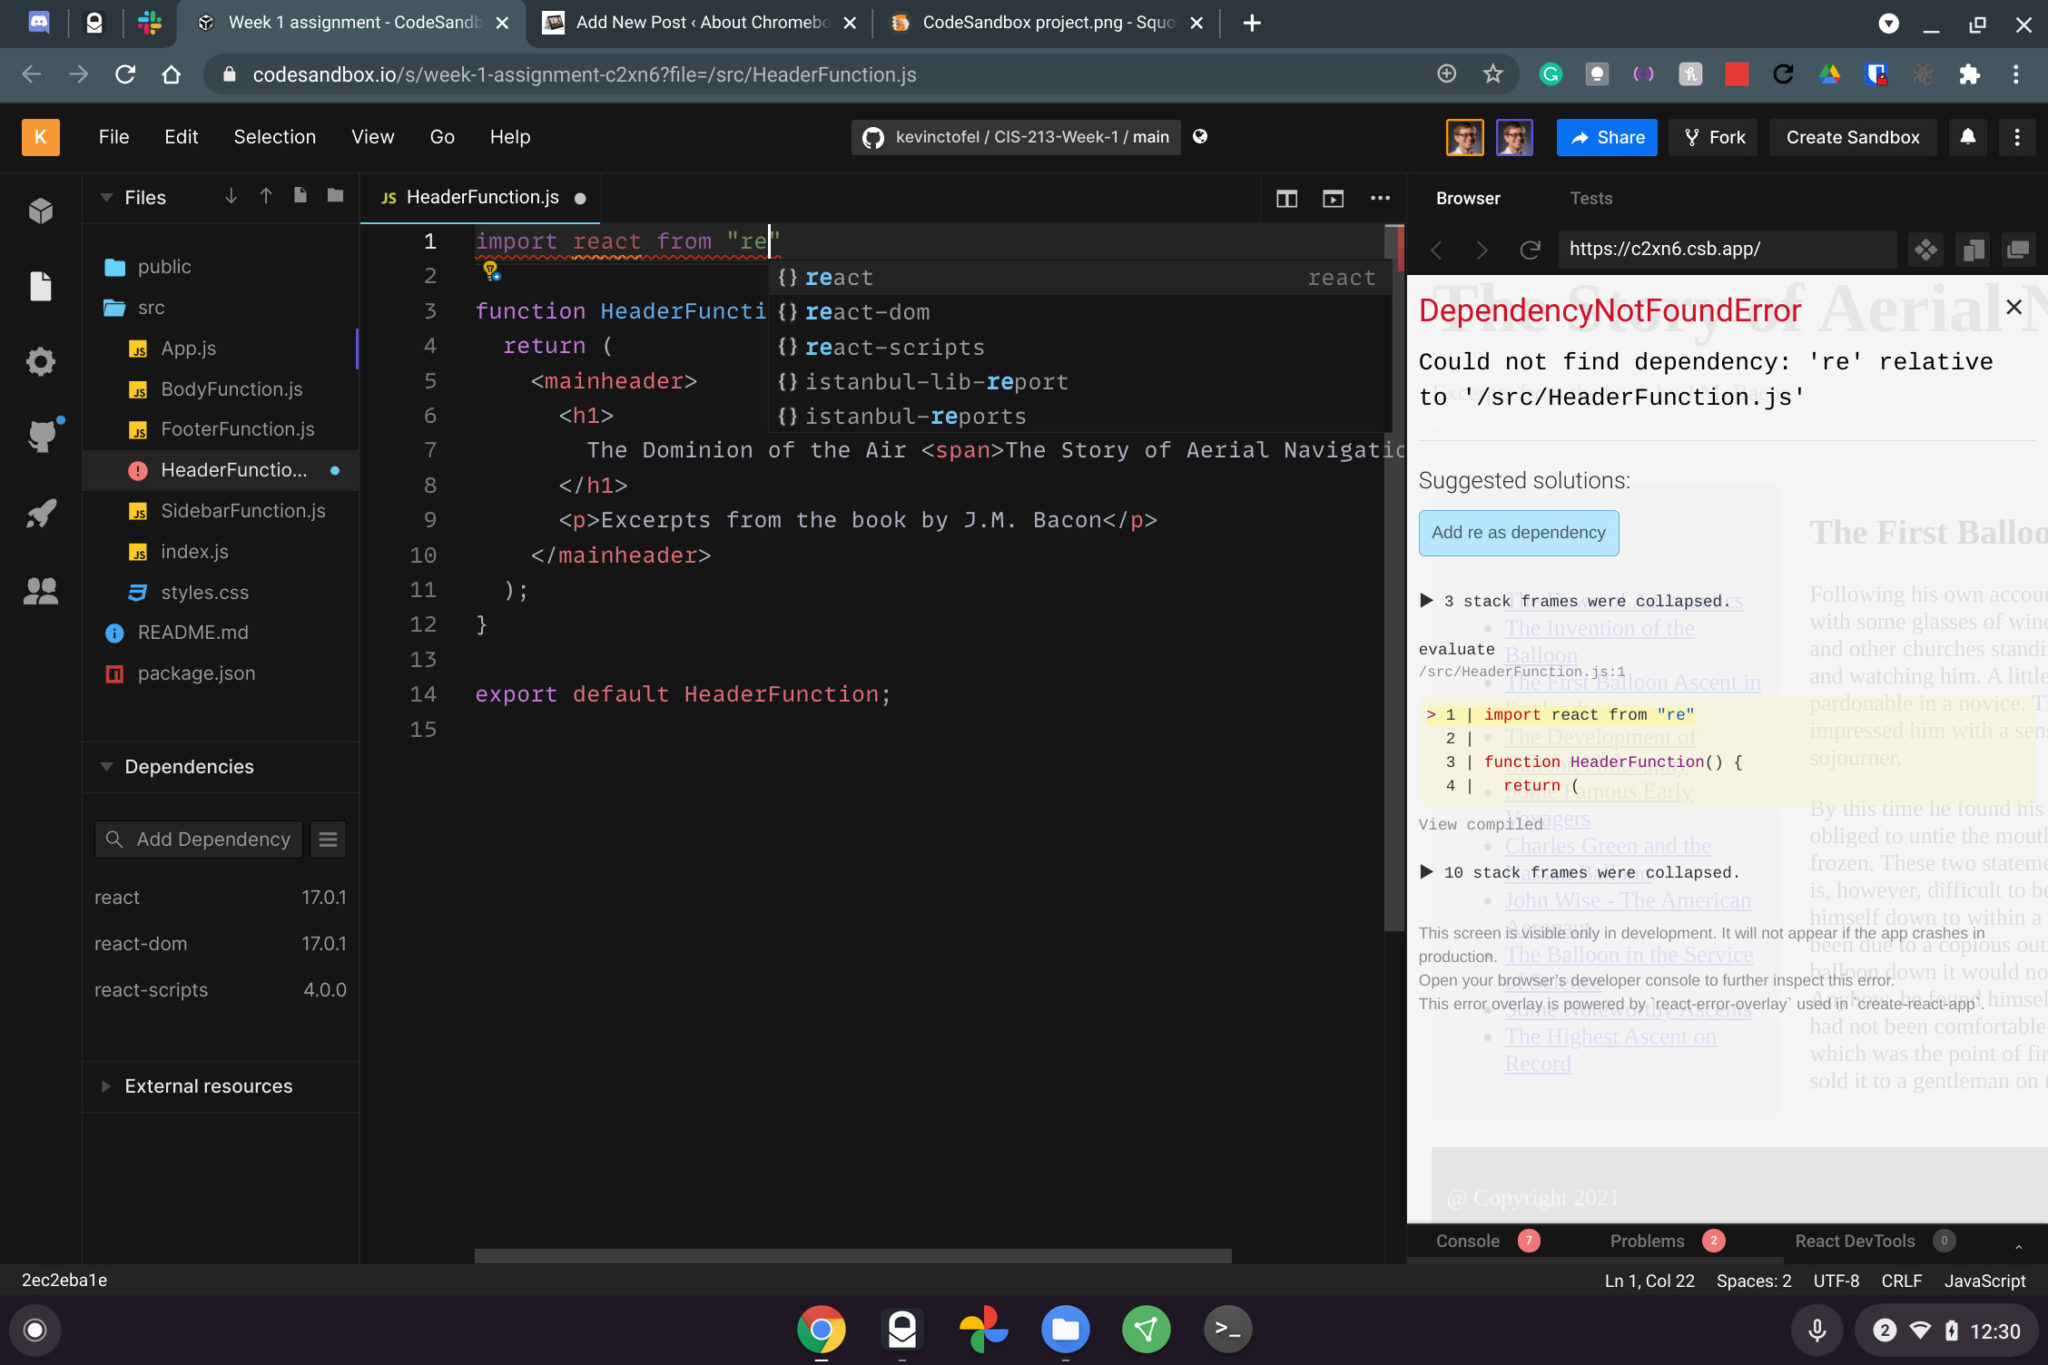
Task: Click 'External resources' section to expand it
Action: click(207, 1086)
